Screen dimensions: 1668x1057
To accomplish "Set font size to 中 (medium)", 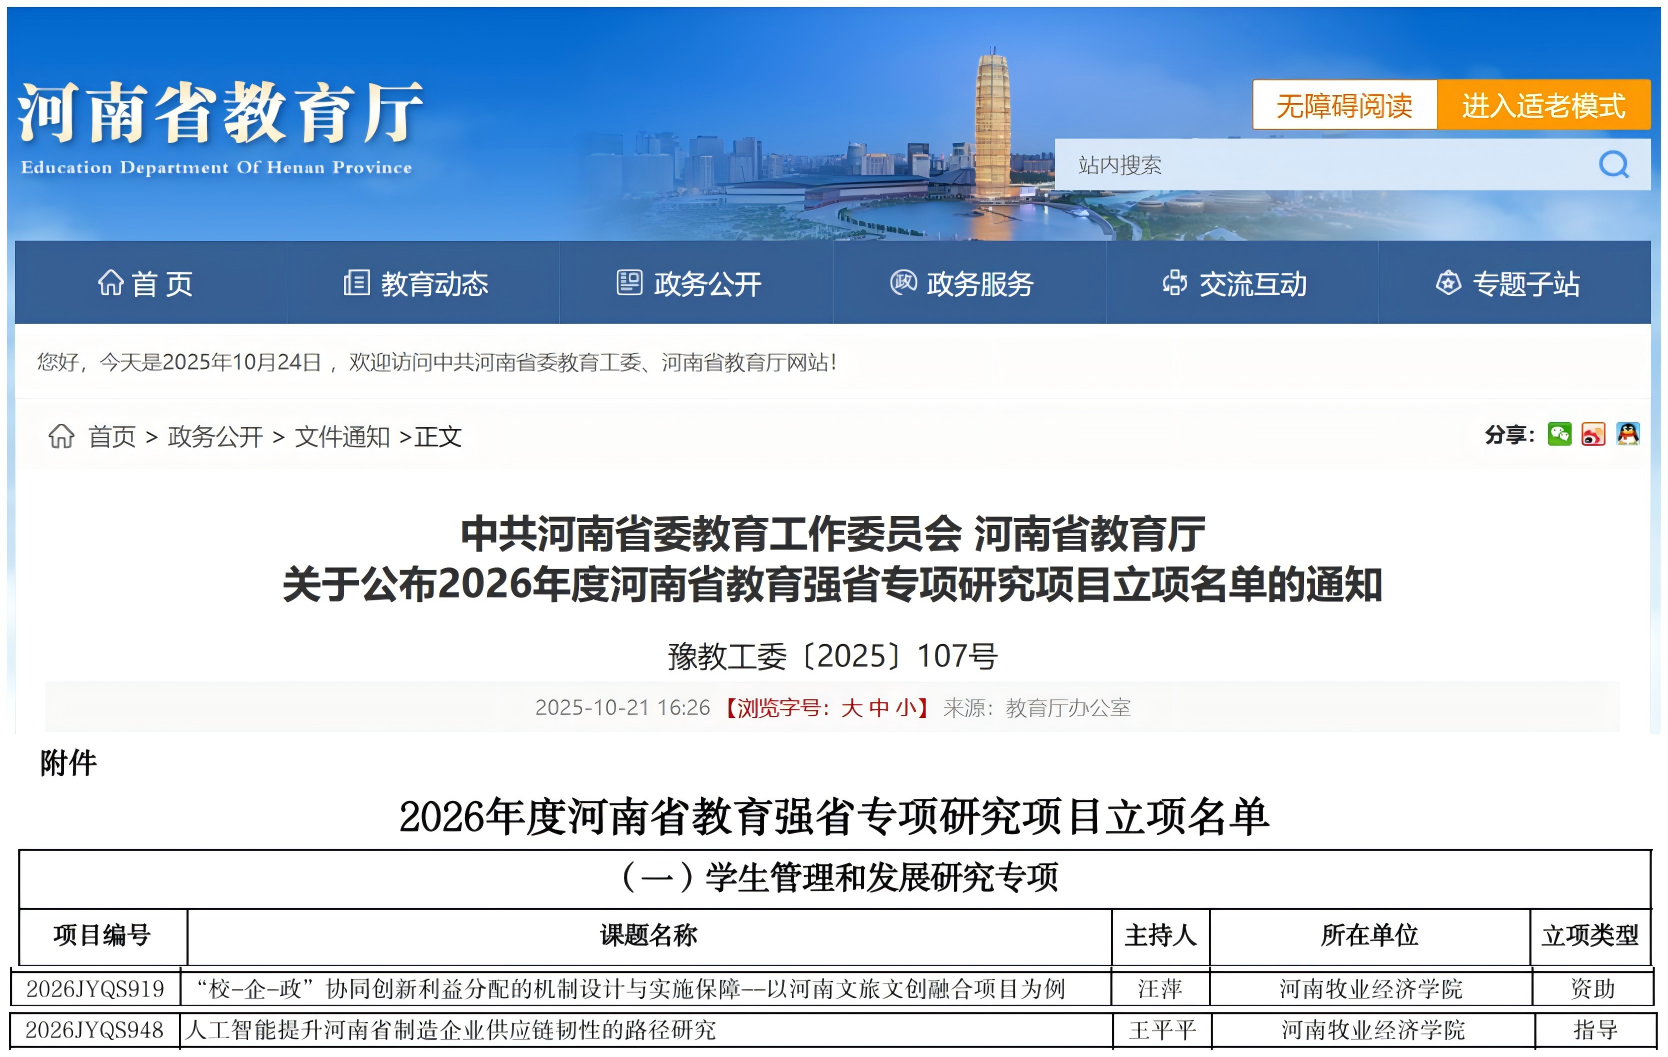I will [878, 708].
